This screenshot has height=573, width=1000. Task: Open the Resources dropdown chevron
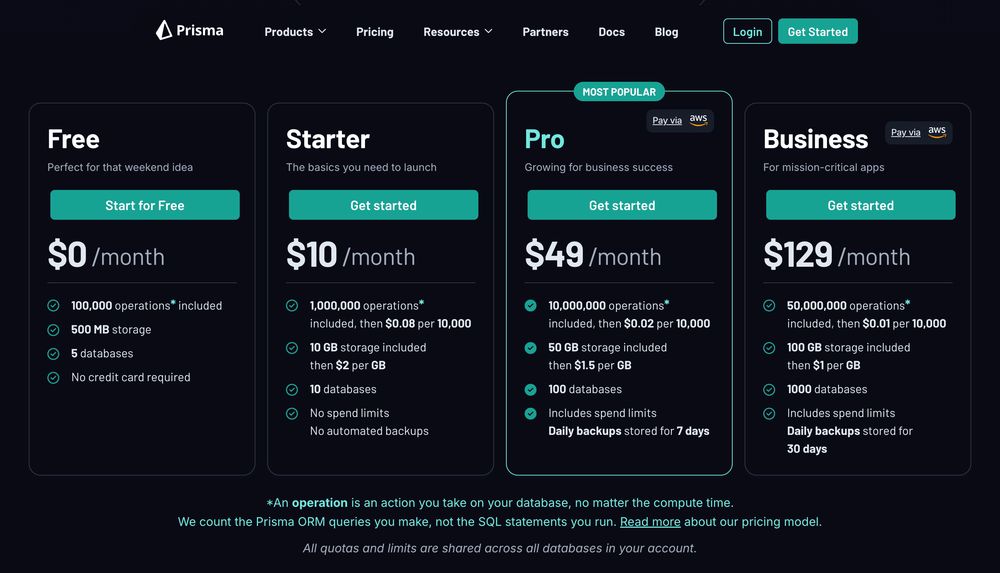(488, 32)
